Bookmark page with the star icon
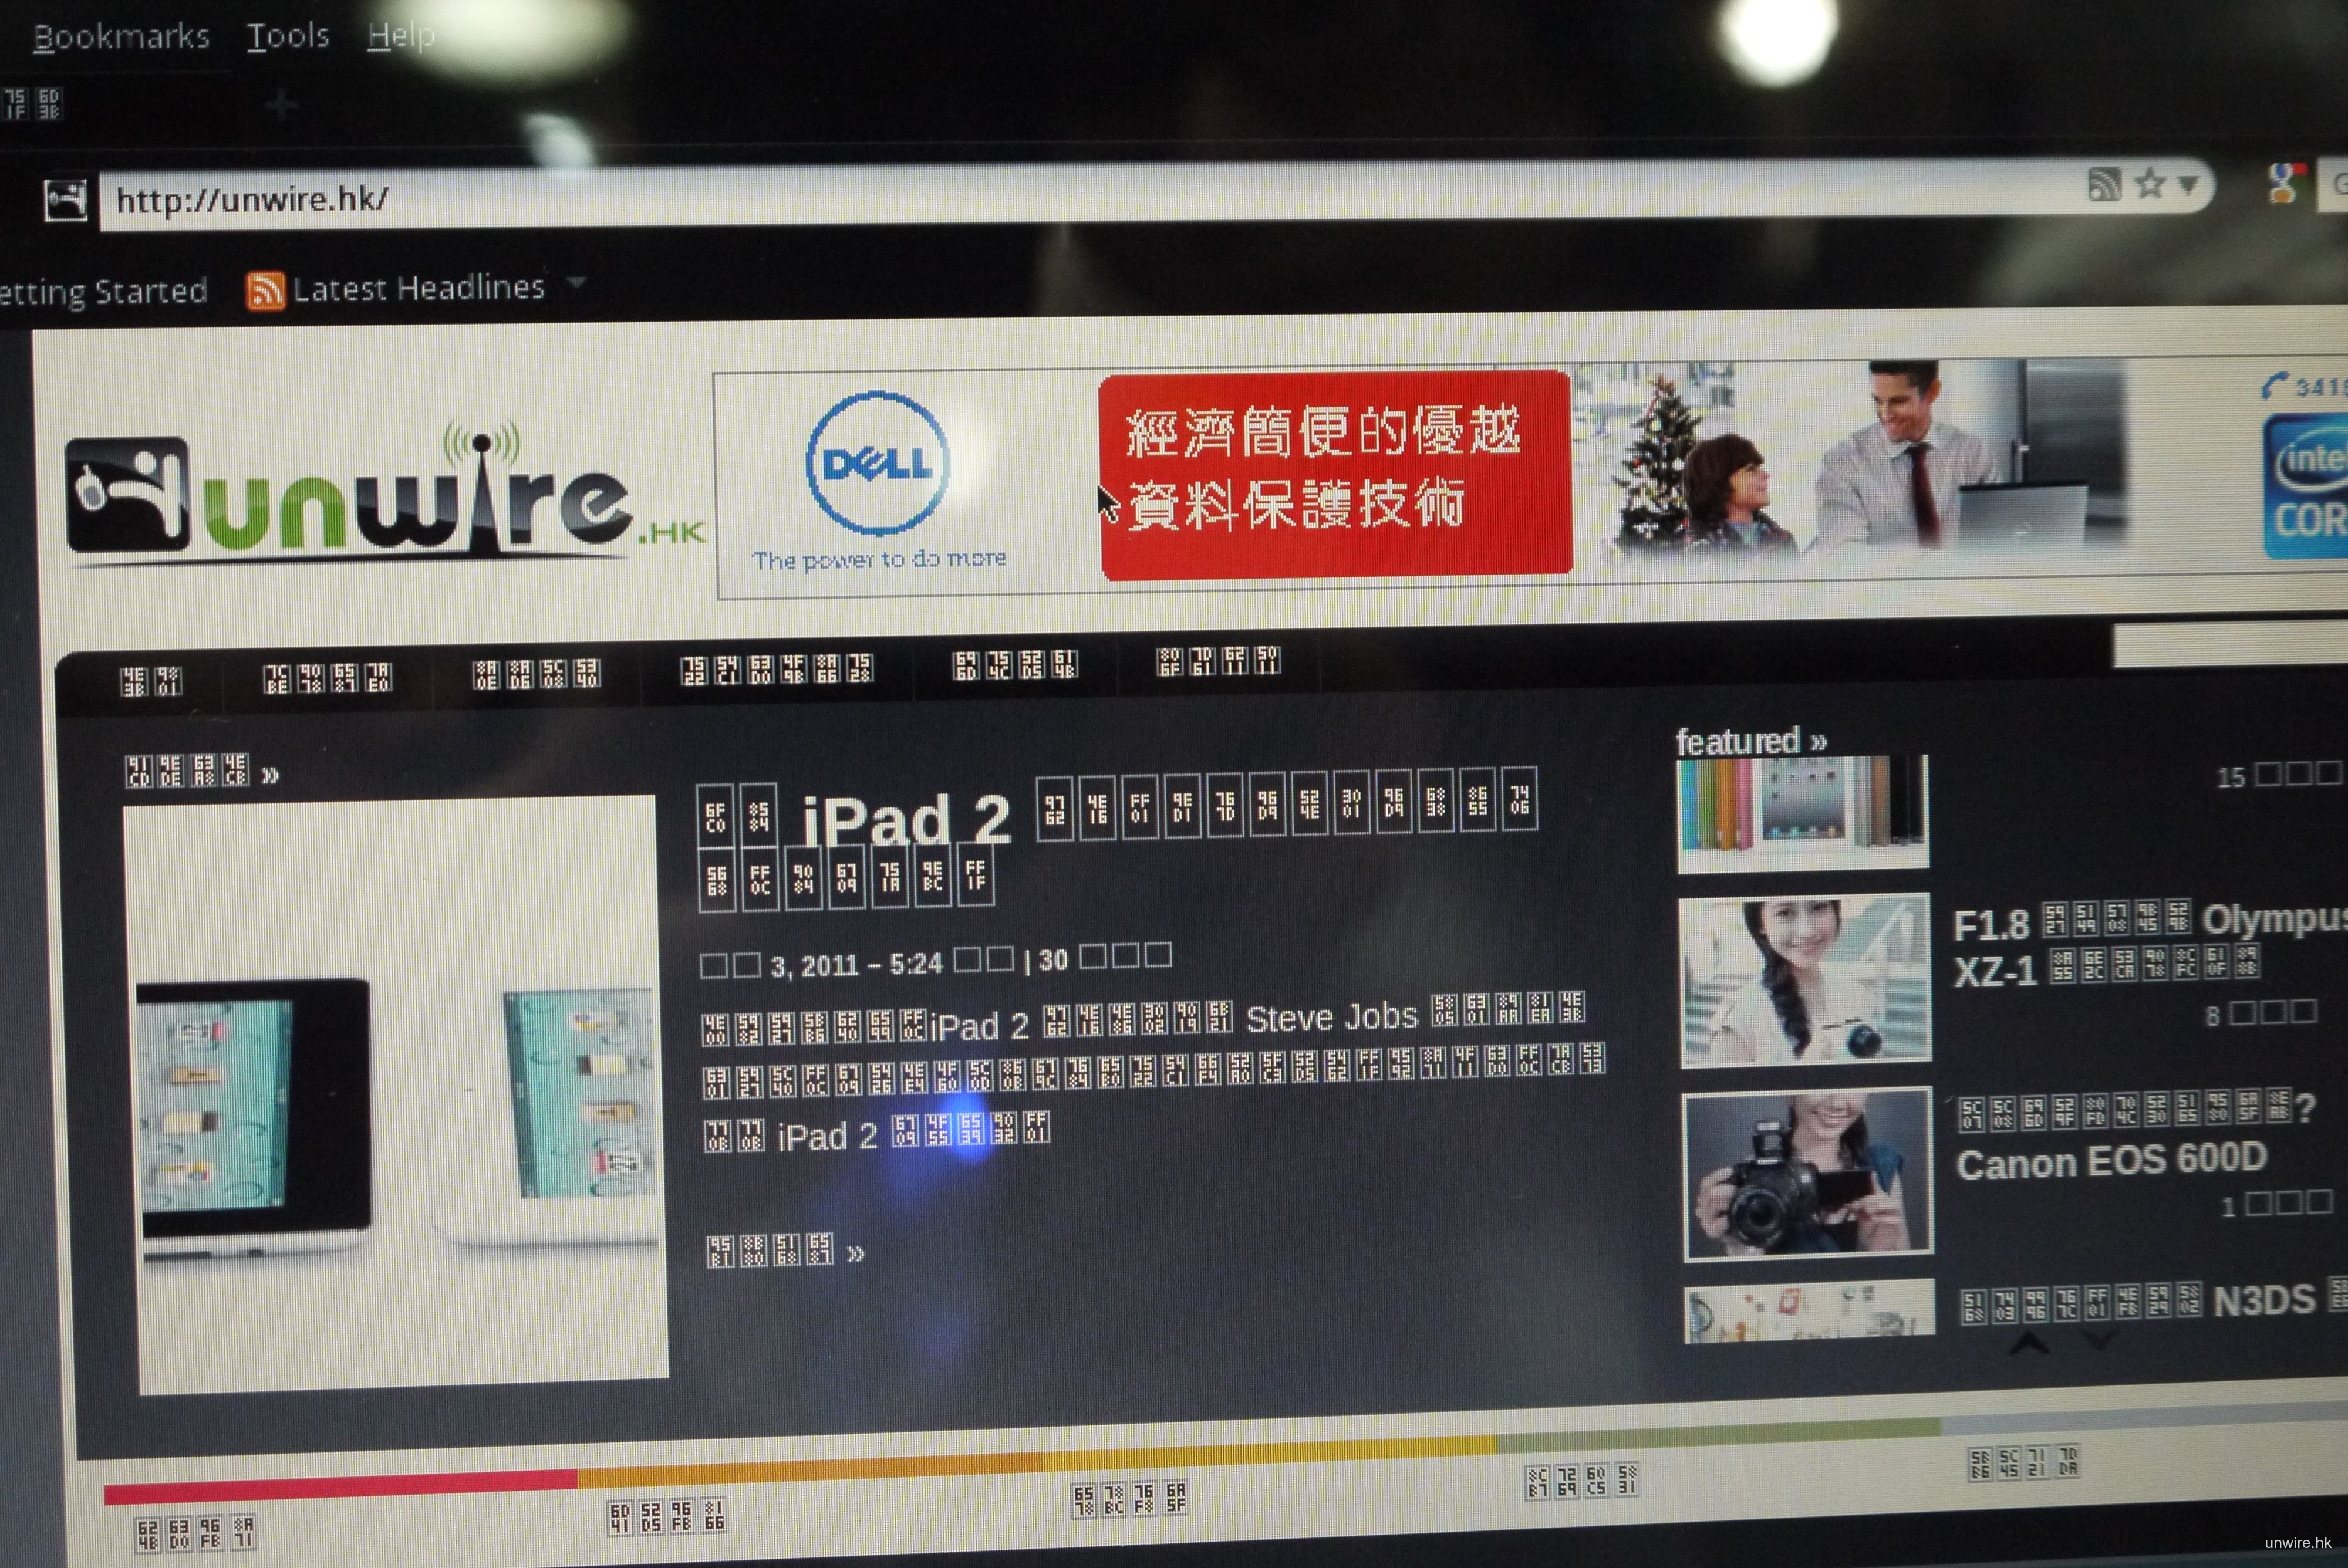This screenshot has width=2348, height=1568. 2149,184
